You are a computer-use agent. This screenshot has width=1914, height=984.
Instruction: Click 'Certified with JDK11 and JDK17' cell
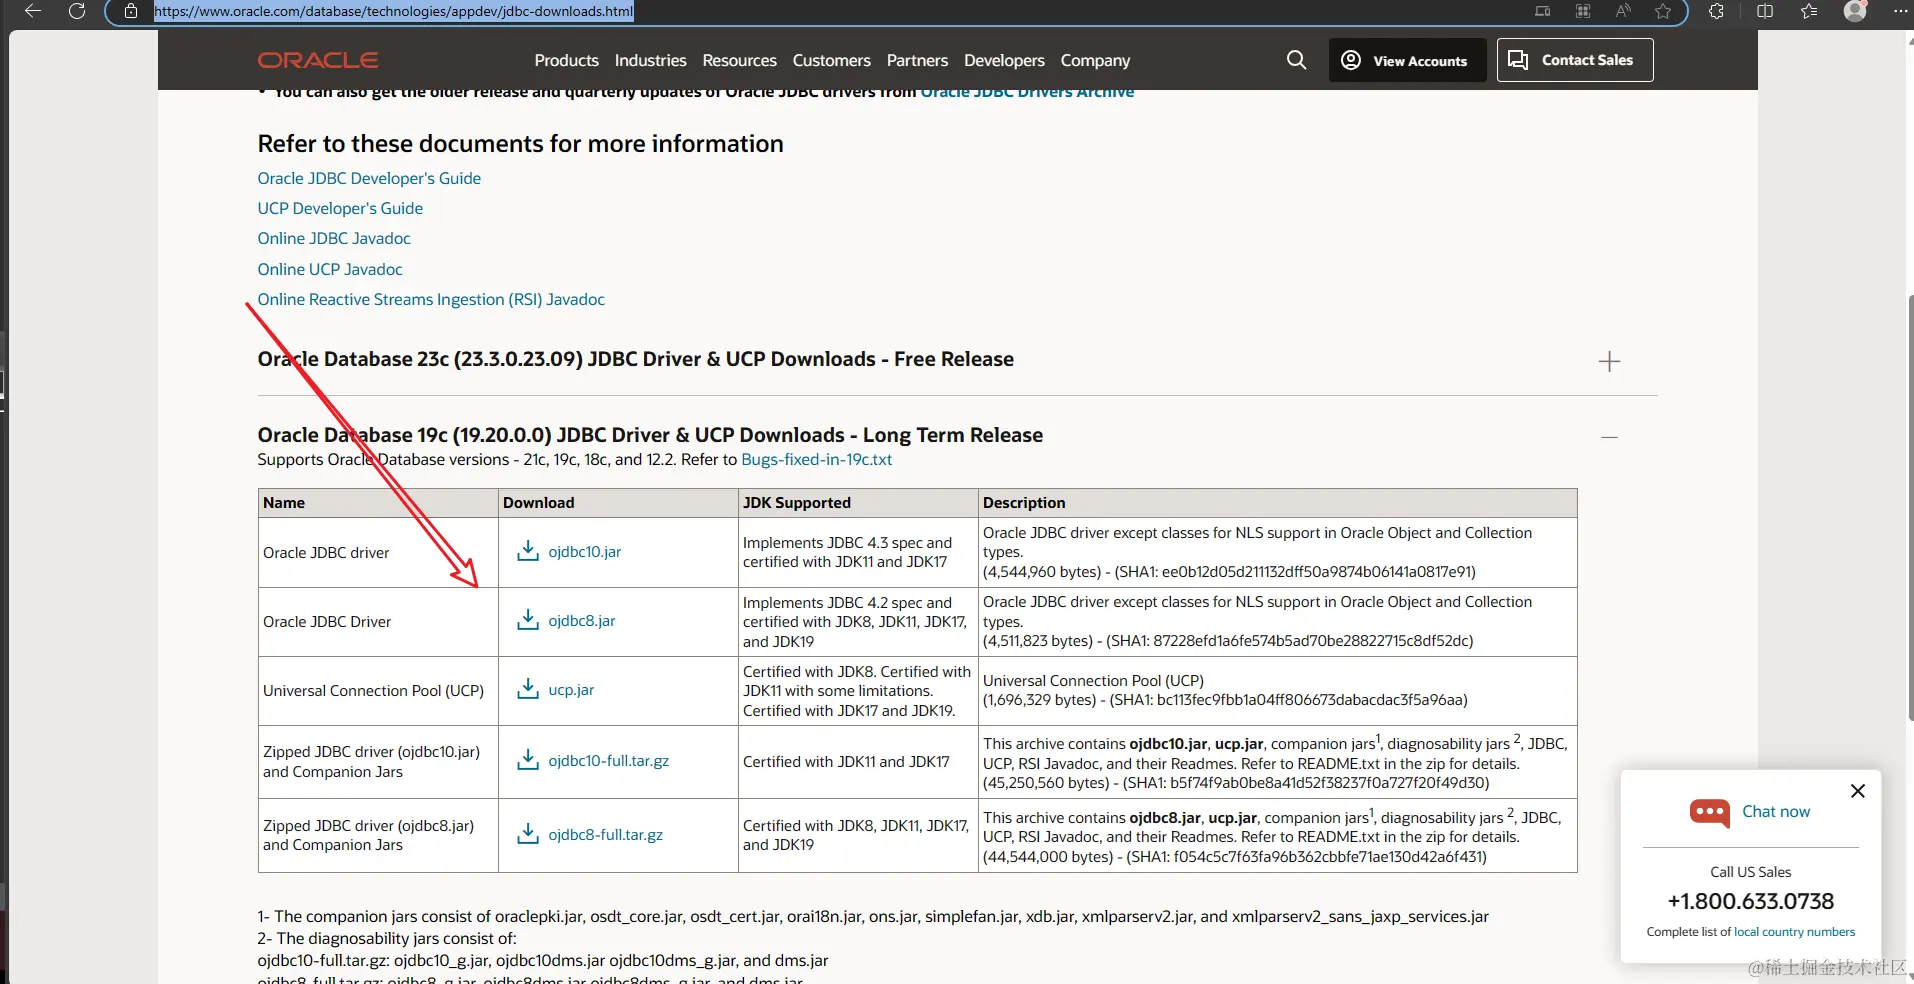[x=858, y=762]
